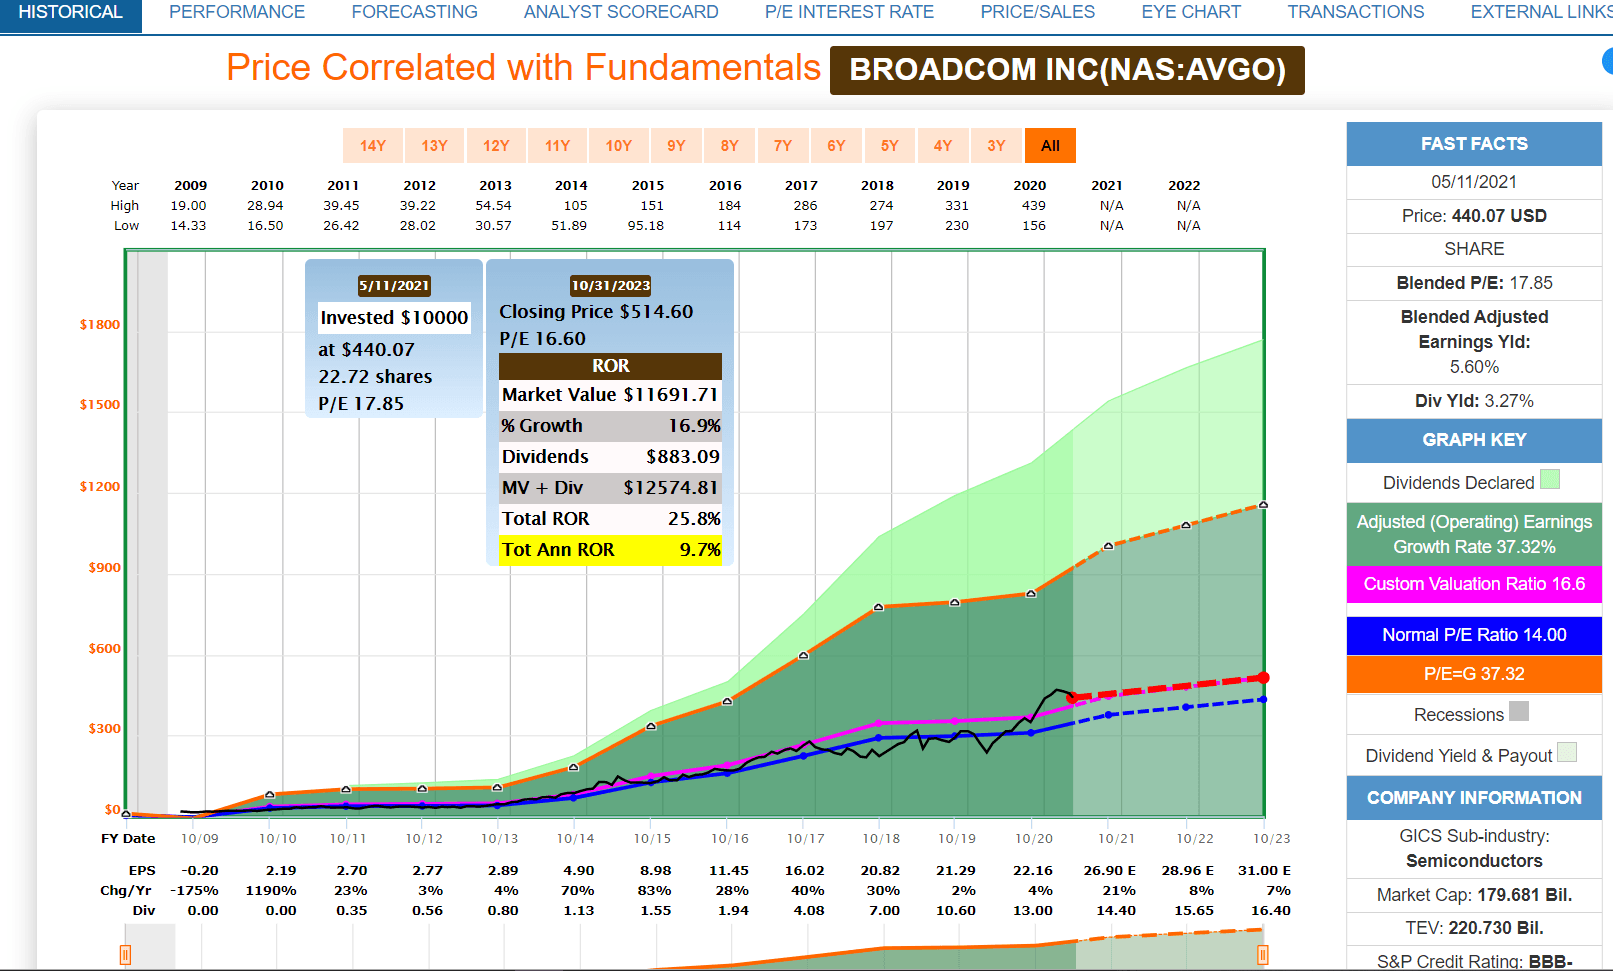Switch to the PERFORMANCE tab
Screen dimensions: 1613x971
pos(237,13)
